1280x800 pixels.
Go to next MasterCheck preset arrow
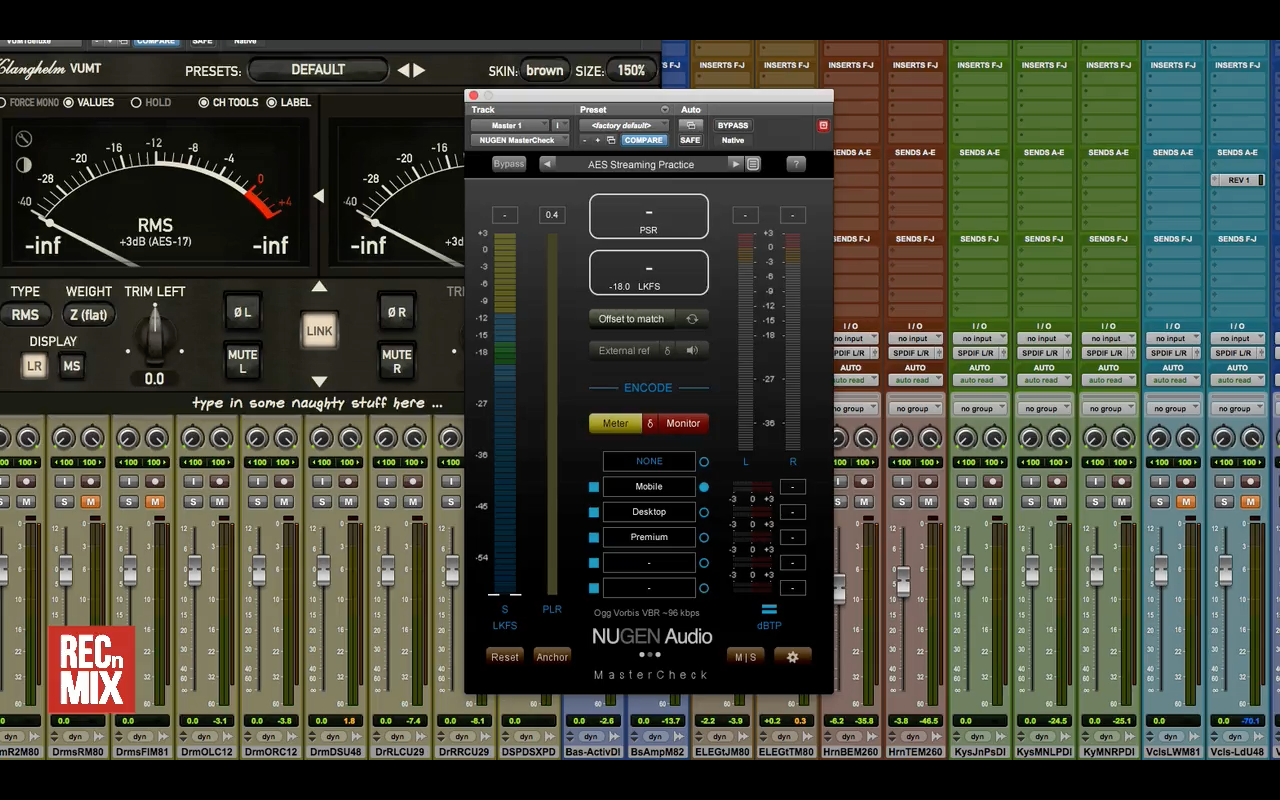tap(736, 164)
